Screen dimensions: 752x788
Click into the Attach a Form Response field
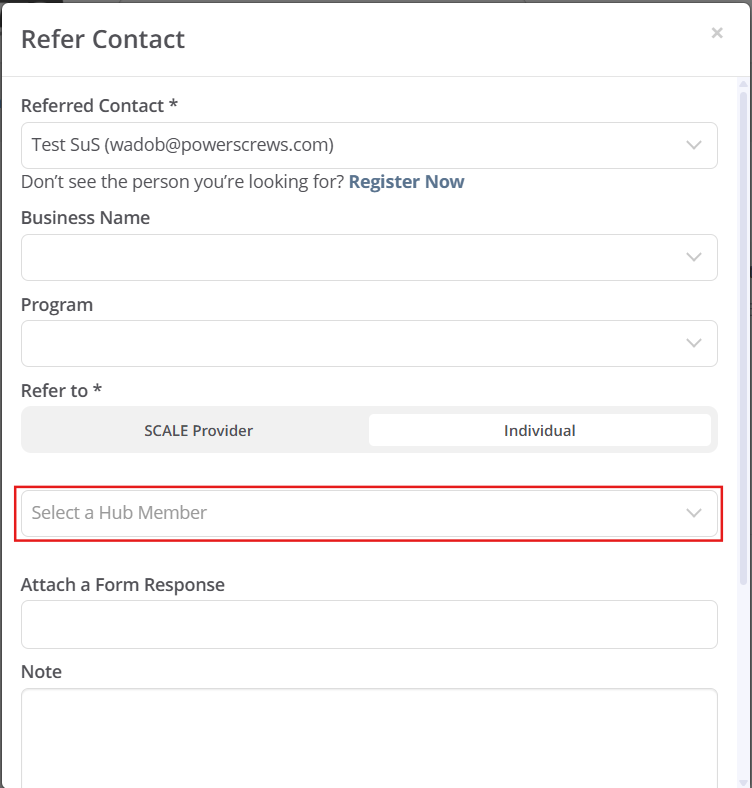pyautogui.click(x=369, y=624)
